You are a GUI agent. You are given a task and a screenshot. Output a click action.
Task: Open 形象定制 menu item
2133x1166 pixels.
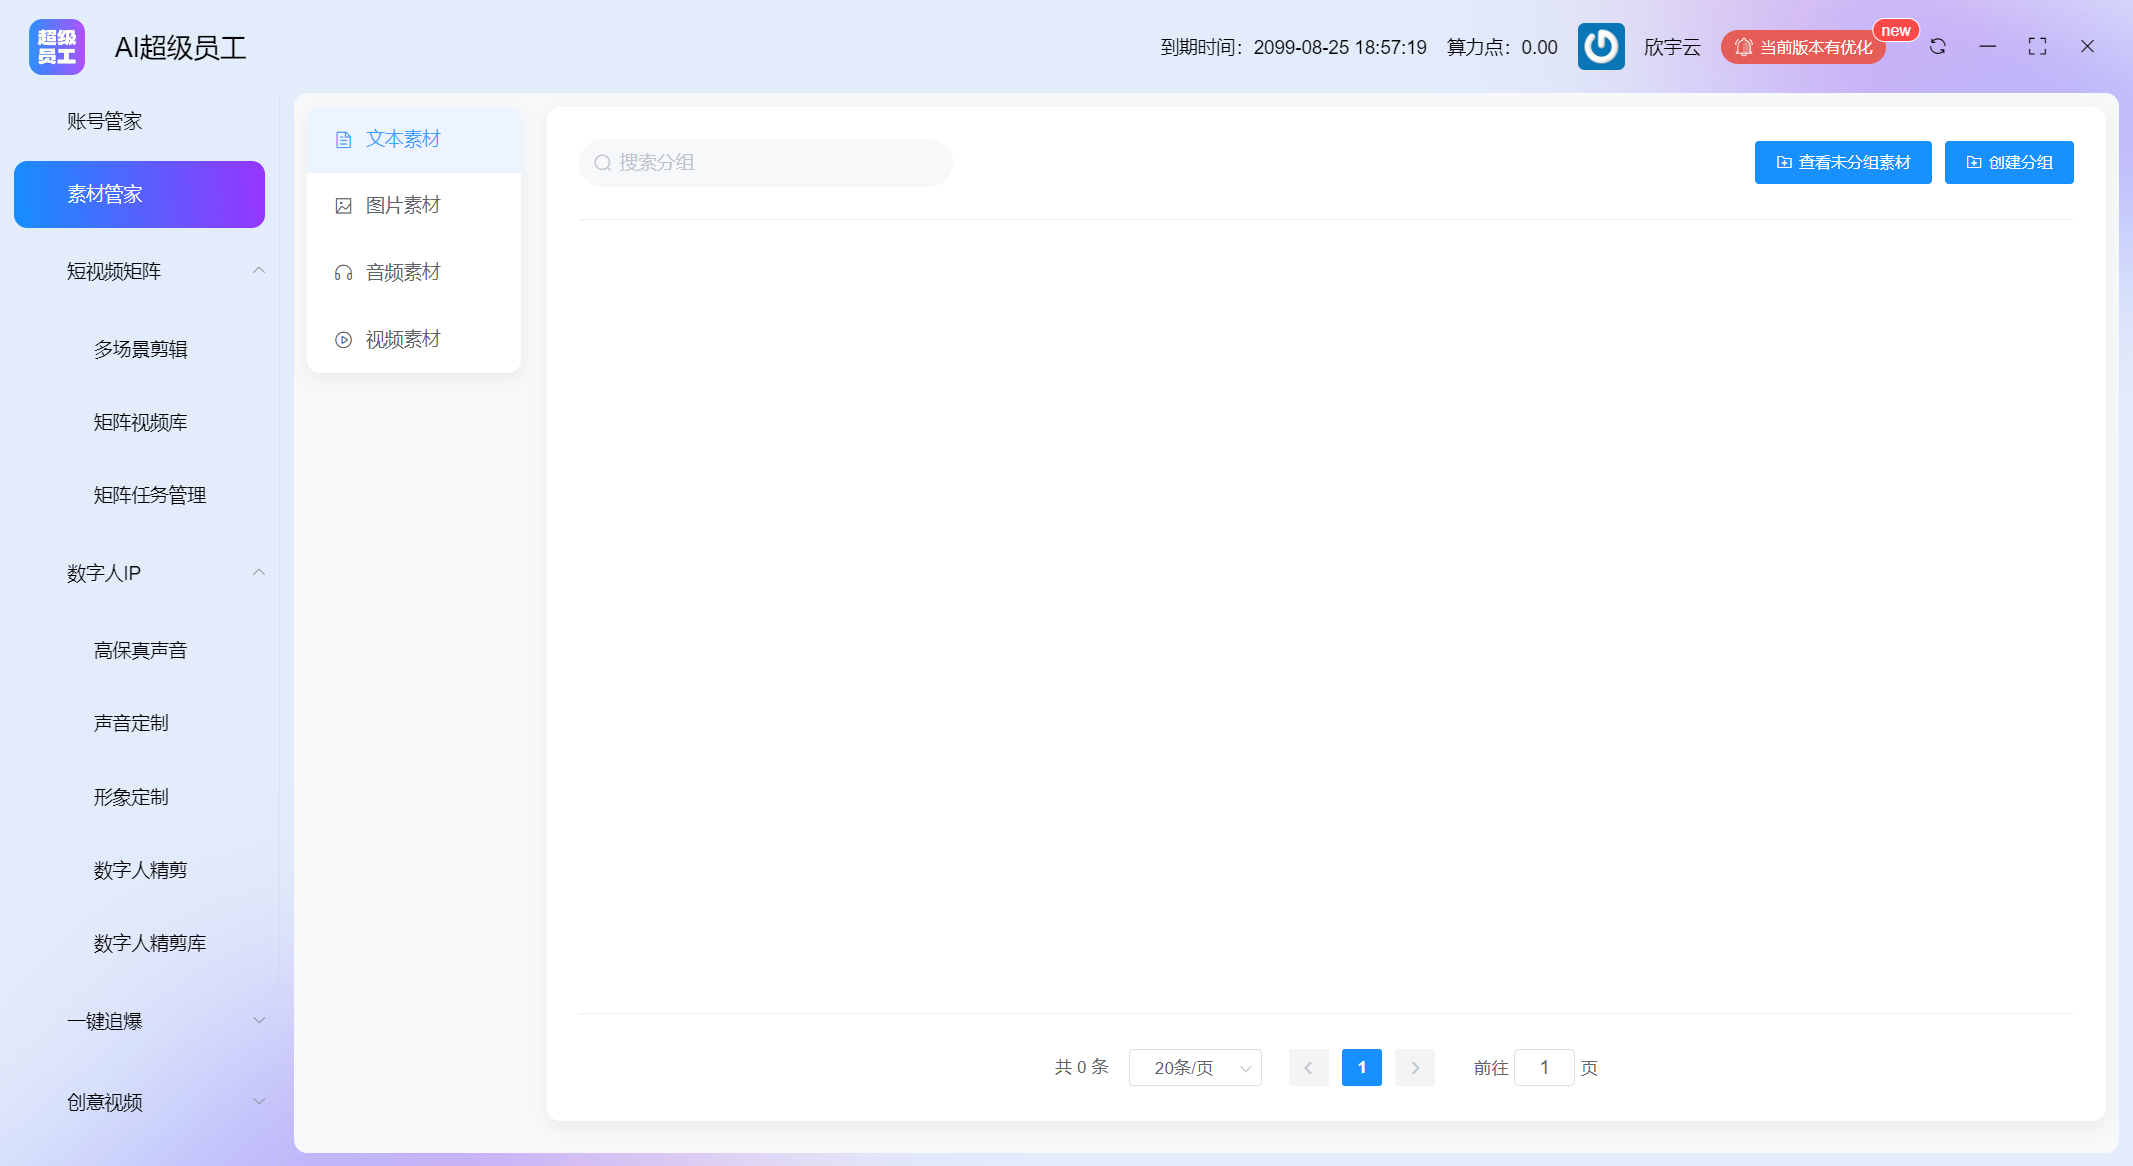[x=131, y=797]
